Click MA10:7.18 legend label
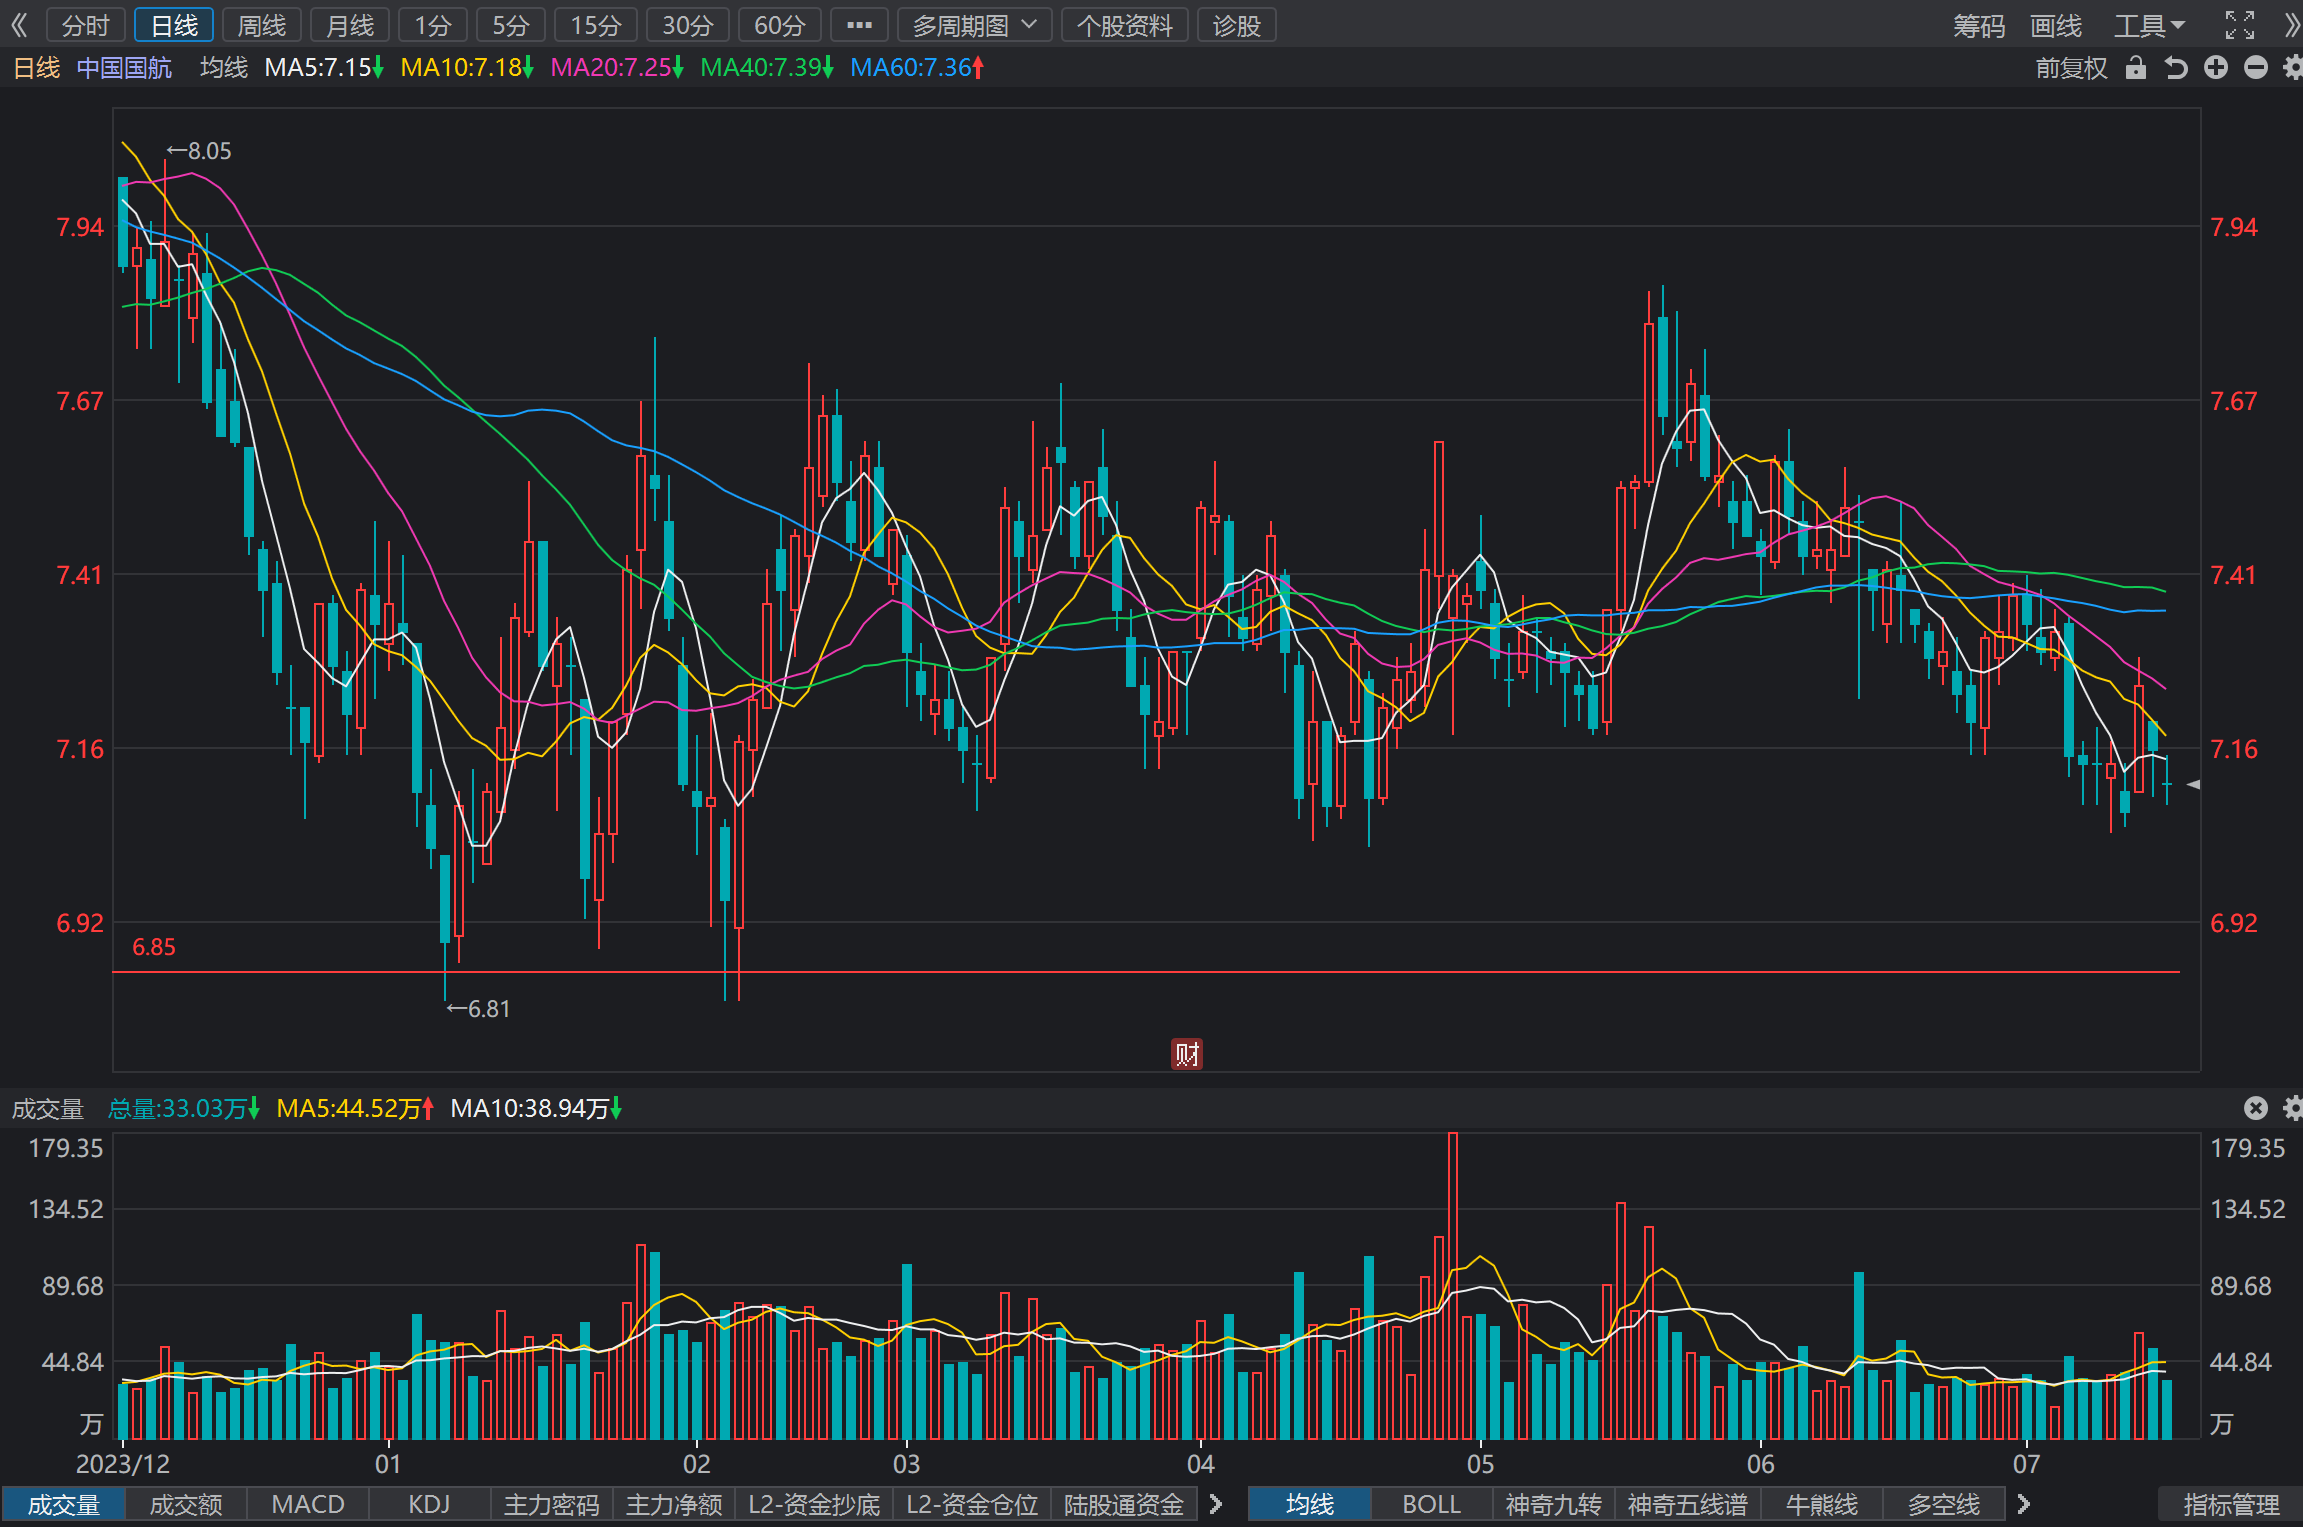This screenshot has height=1527, width=2303. click(467, 67)
